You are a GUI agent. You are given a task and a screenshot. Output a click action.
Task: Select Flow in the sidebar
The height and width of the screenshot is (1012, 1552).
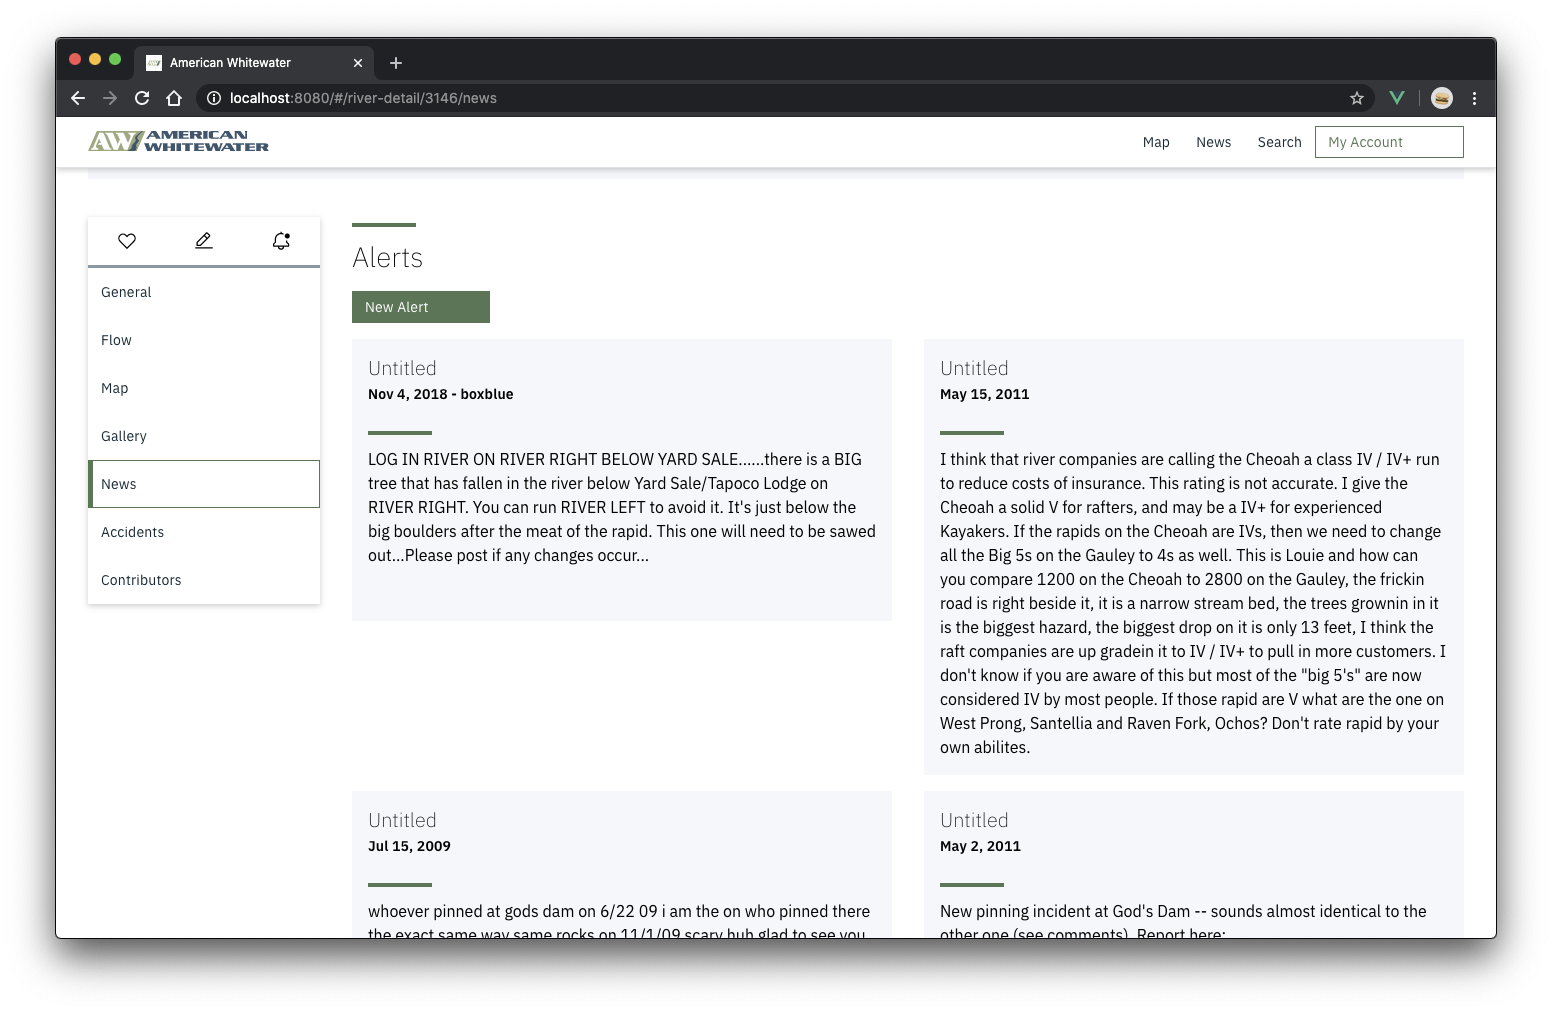[x=117, y=340]
